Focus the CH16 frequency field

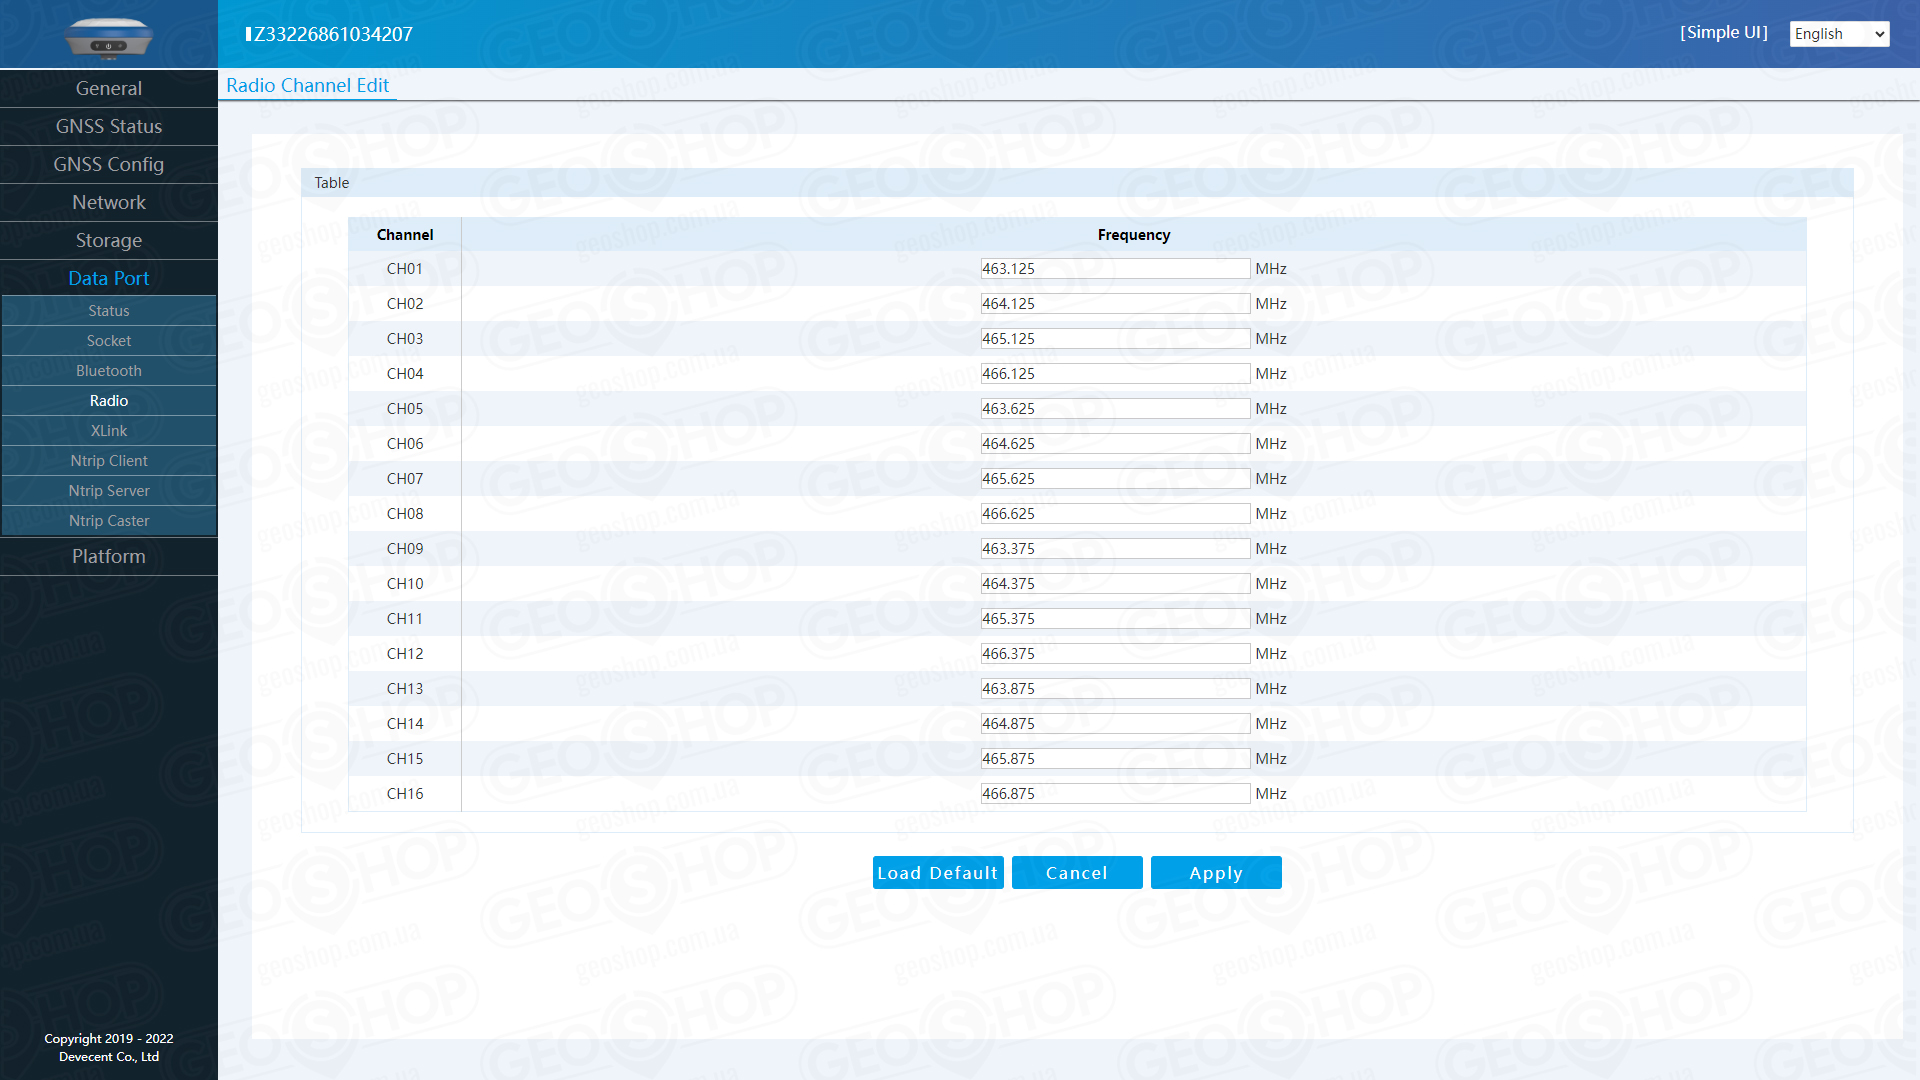[x=1114, y=794]
